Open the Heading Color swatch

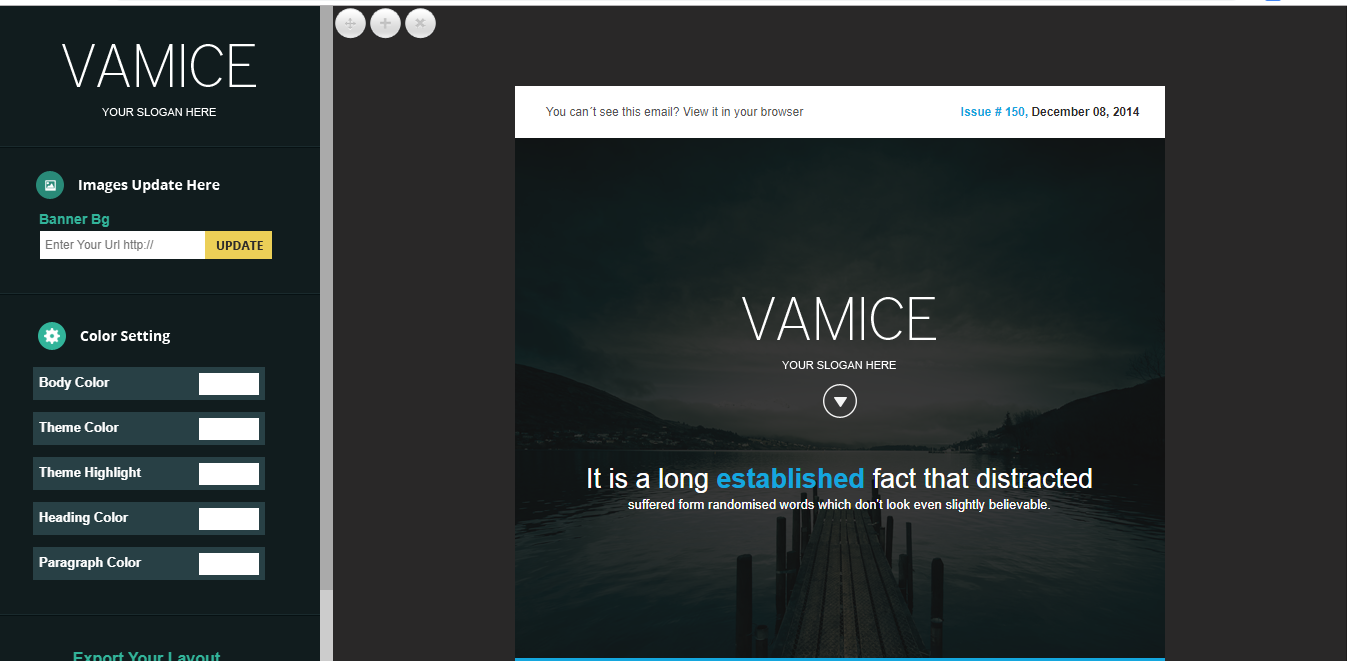click(228, 519)
